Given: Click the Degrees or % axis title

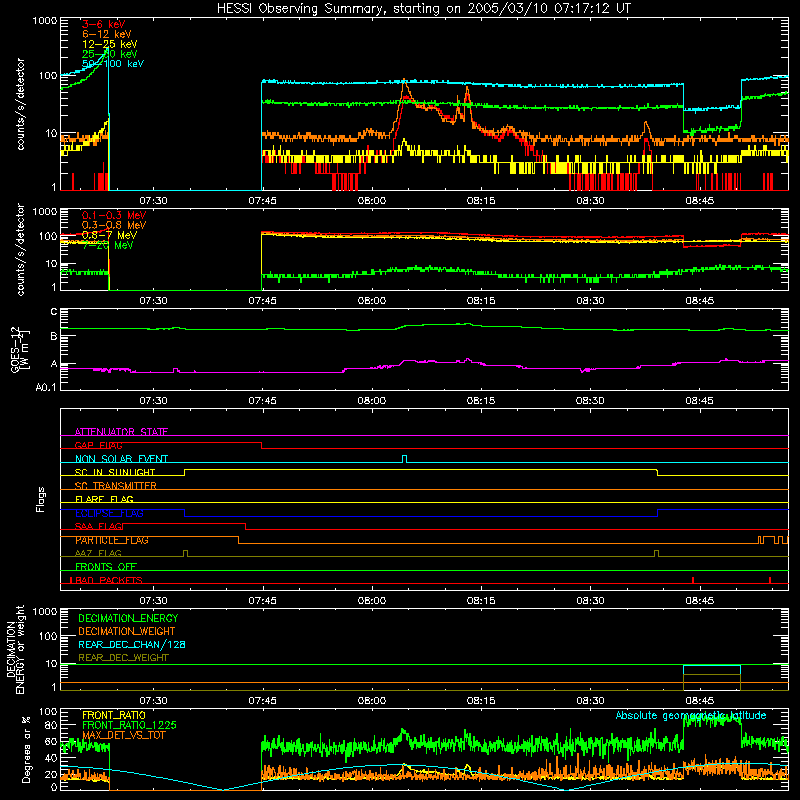Looking at the screenshot, I should point(26,750).
